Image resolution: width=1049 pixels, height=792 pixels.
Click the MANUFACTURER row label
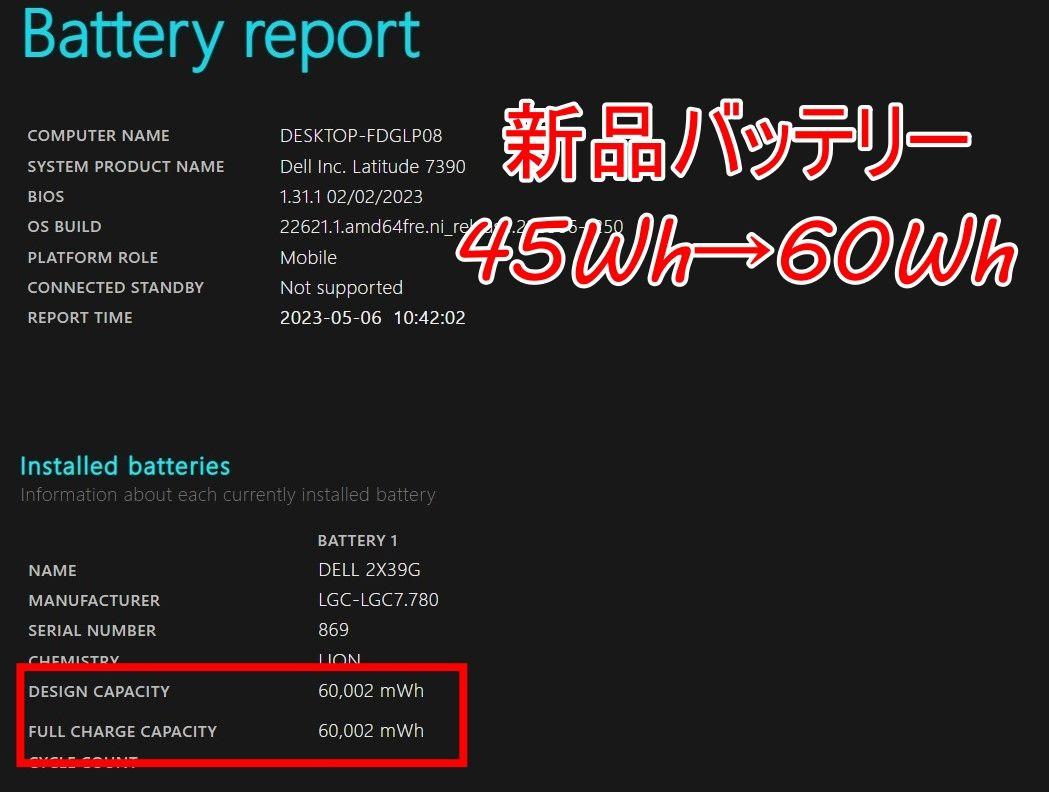[94, 601]
